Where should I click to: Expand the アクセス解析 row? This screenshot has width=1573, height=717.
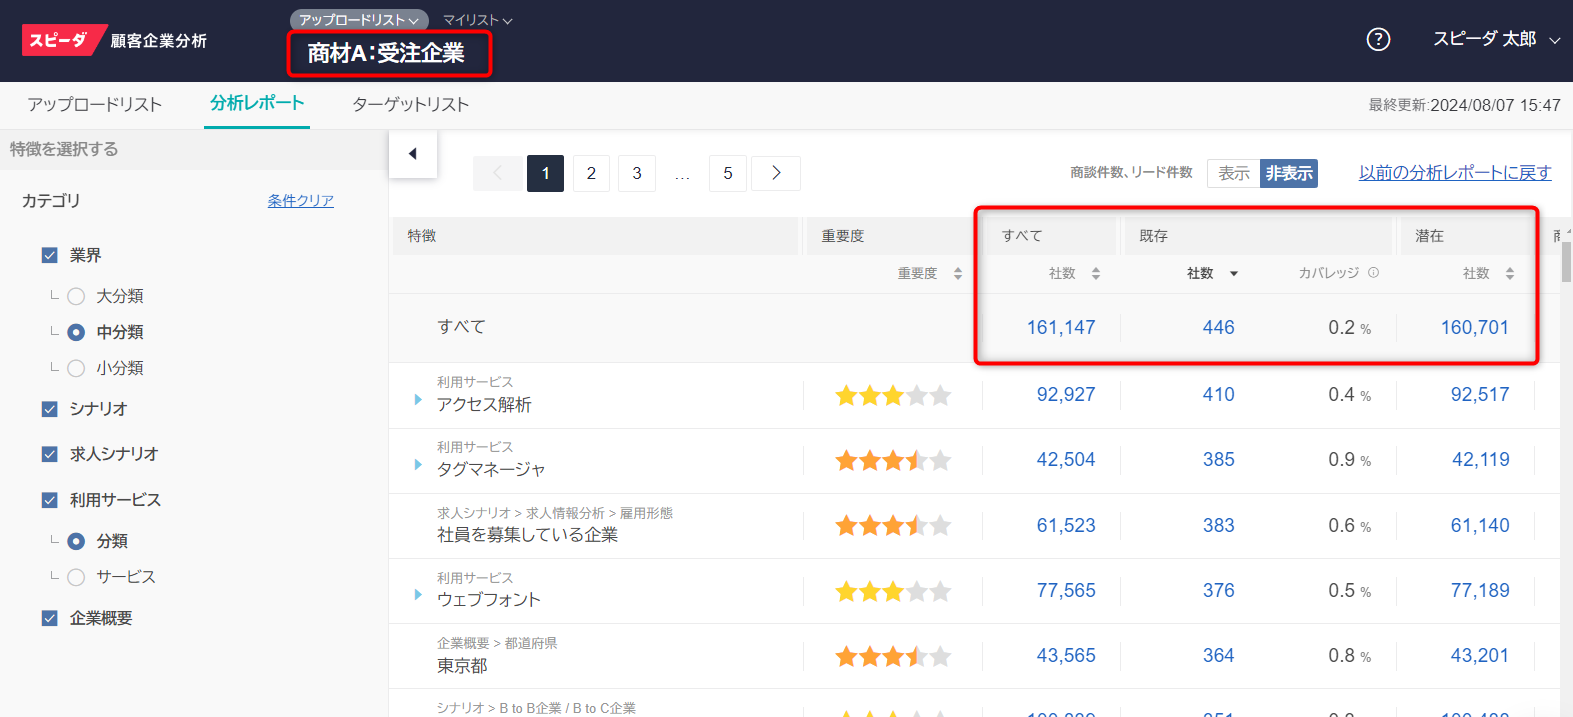pyautogui.click(x=418, y=400)
